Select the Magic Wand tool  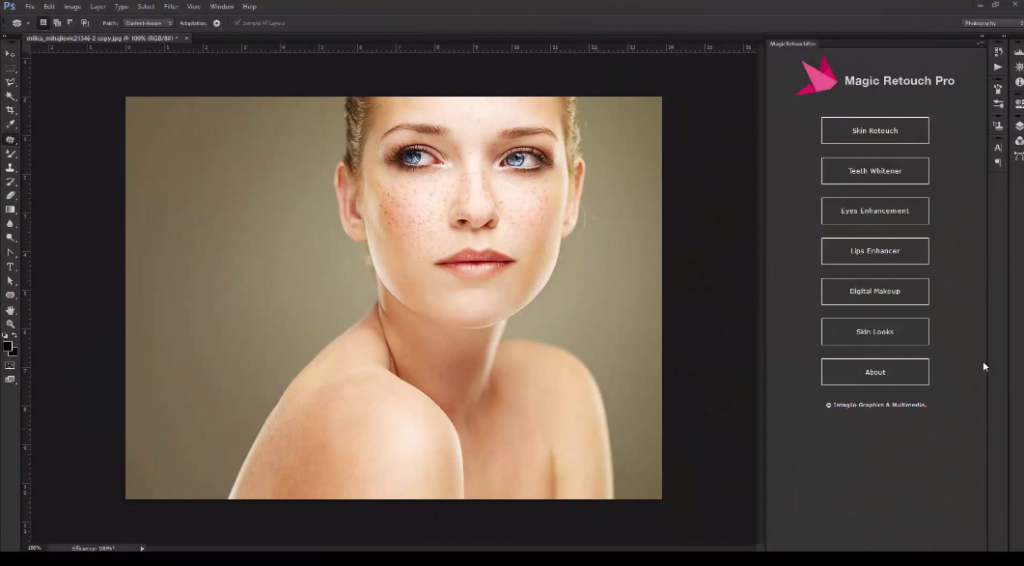click(10, 96)
